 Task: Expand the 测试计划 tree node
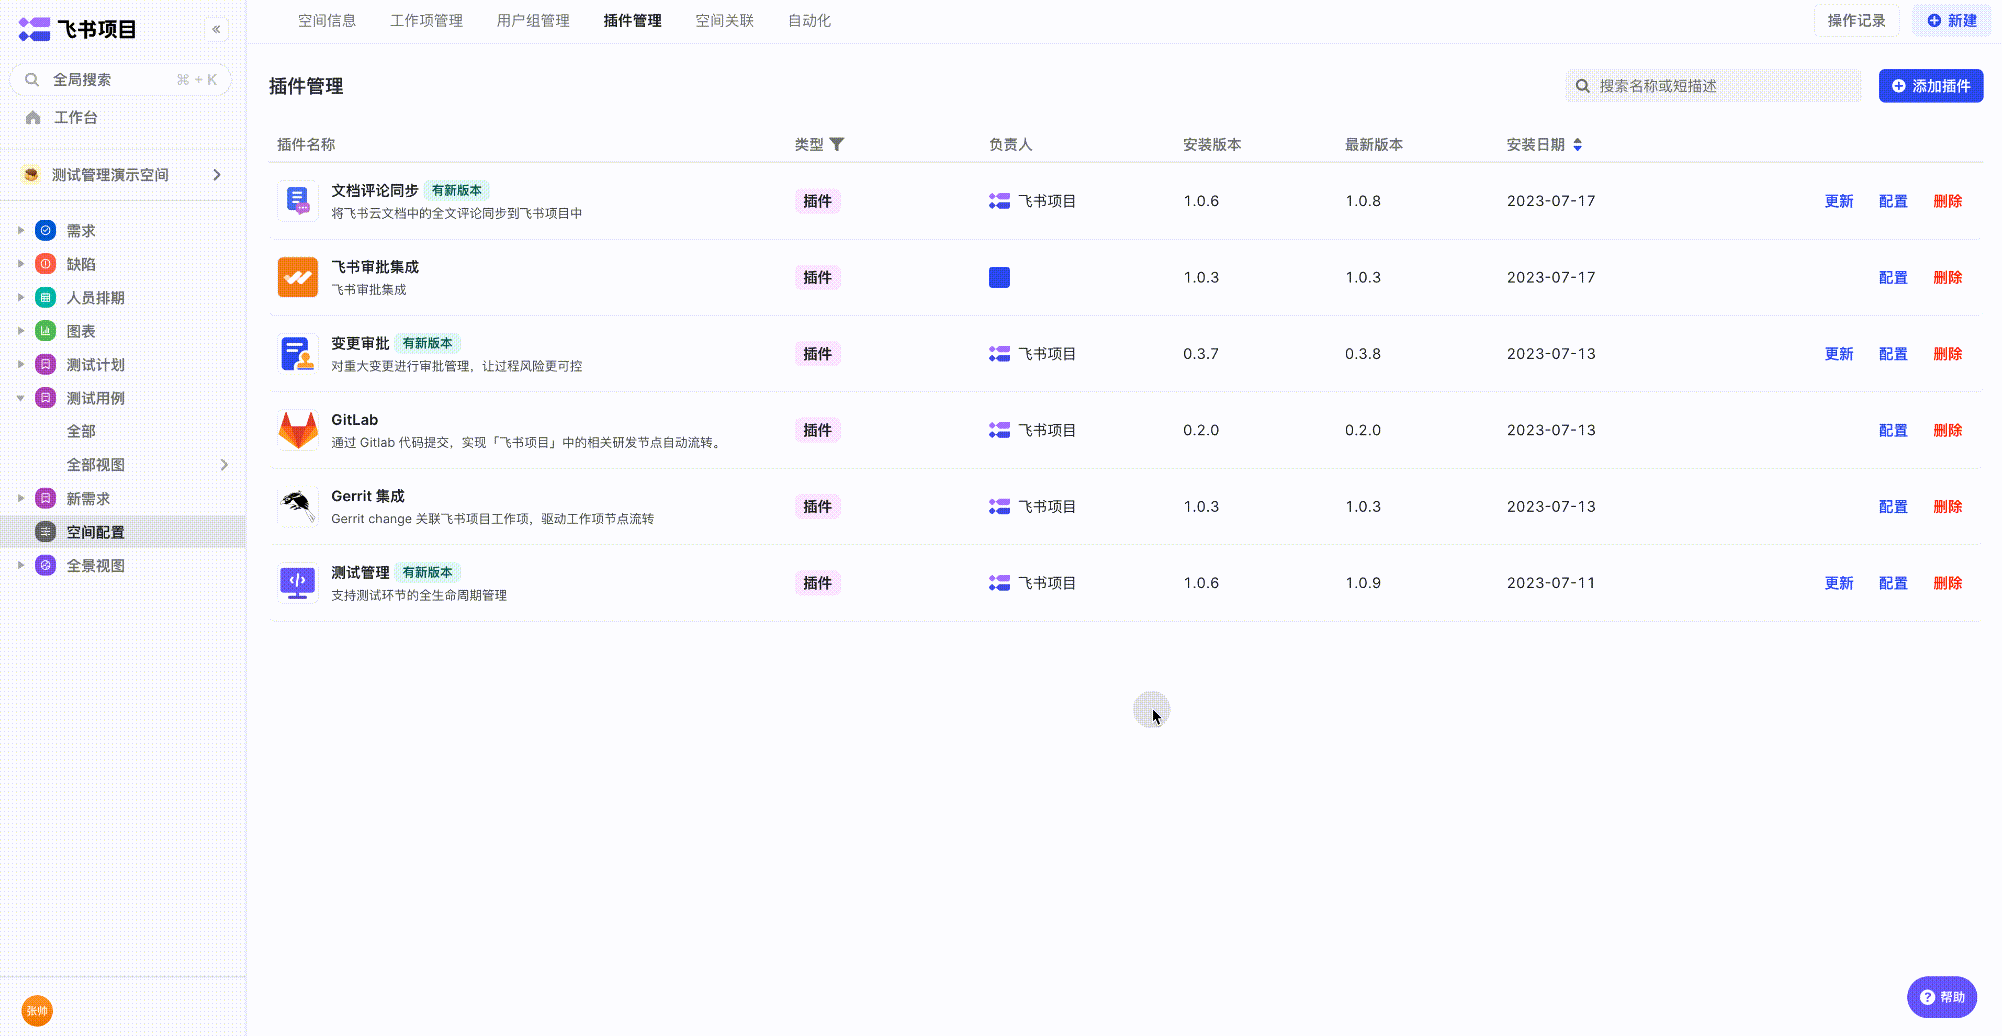click(x=20, y=365)
